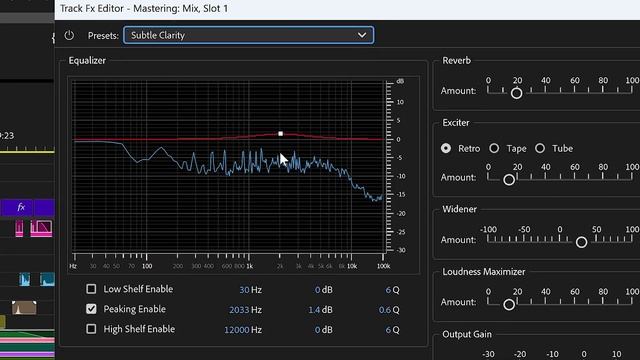The image size is (640, 360).
Task: Select the Tube exciter mode
Action: 540,148
